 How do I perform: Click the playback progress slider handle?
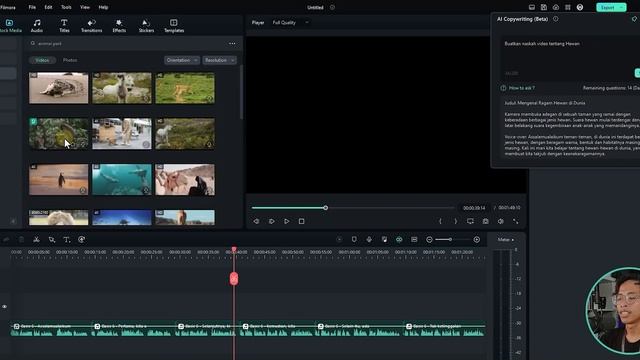(x=325, y=208)
